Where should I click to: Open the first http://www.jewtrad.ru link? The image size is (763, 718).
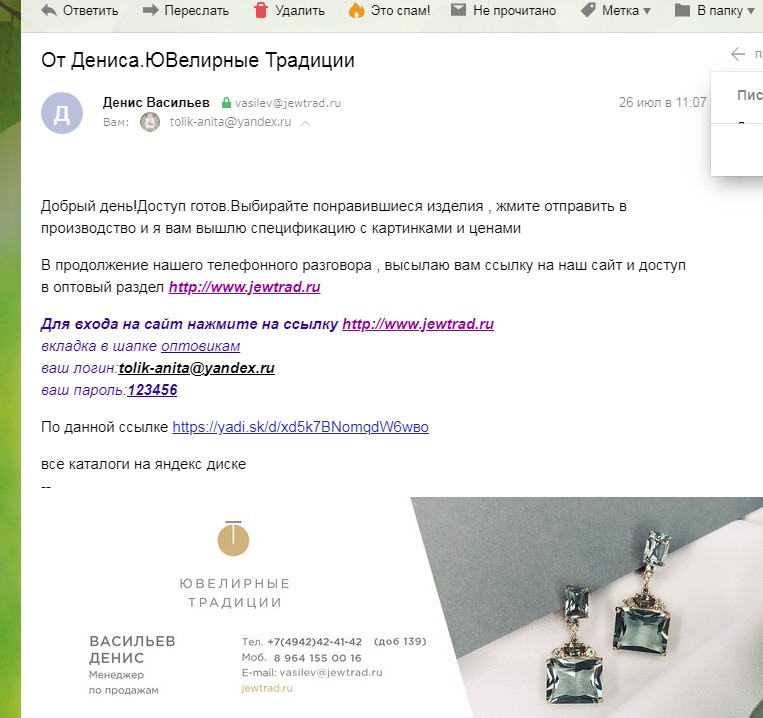(x=244, y=287)
